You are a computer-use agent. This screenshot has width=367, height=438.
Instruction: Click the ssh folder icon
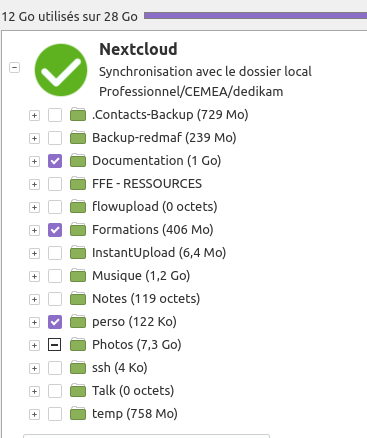tap(78, 368)
